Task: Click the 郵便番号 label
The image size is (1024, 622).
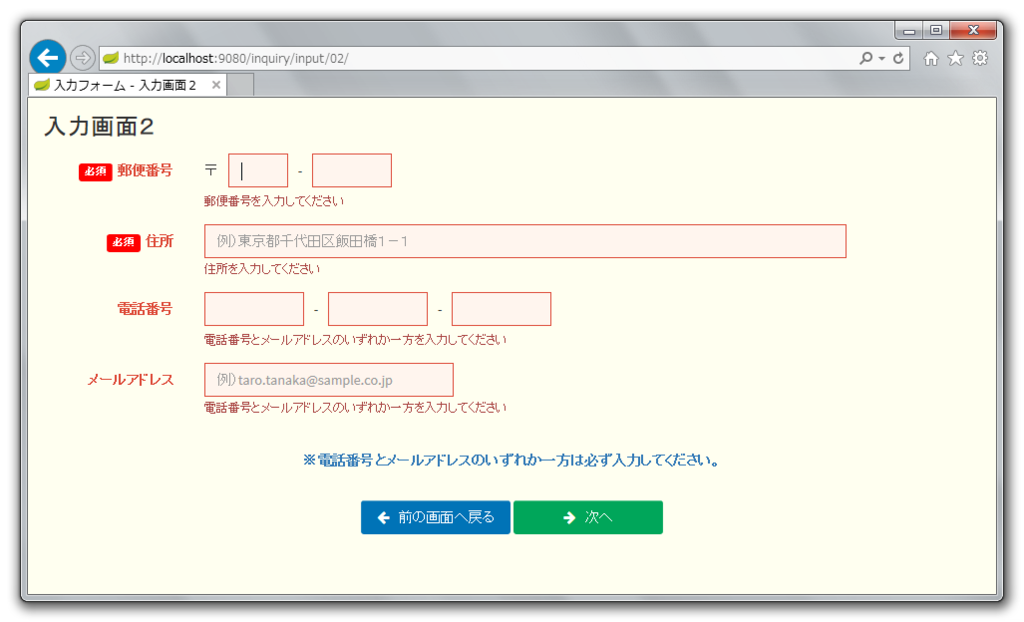Action: click(145, 171)
